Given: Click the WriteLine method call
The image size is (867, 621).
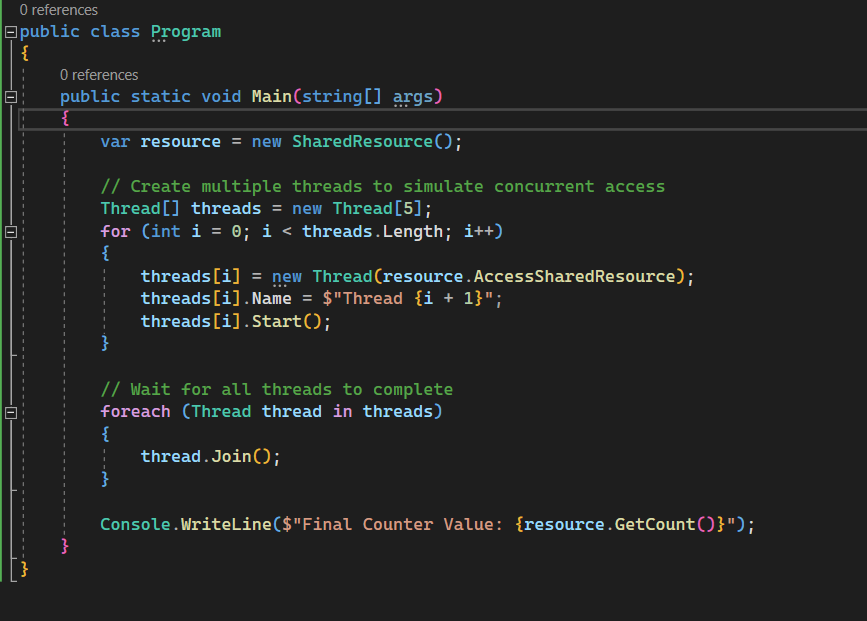Looking at the screenshot, I should (226, 525).
